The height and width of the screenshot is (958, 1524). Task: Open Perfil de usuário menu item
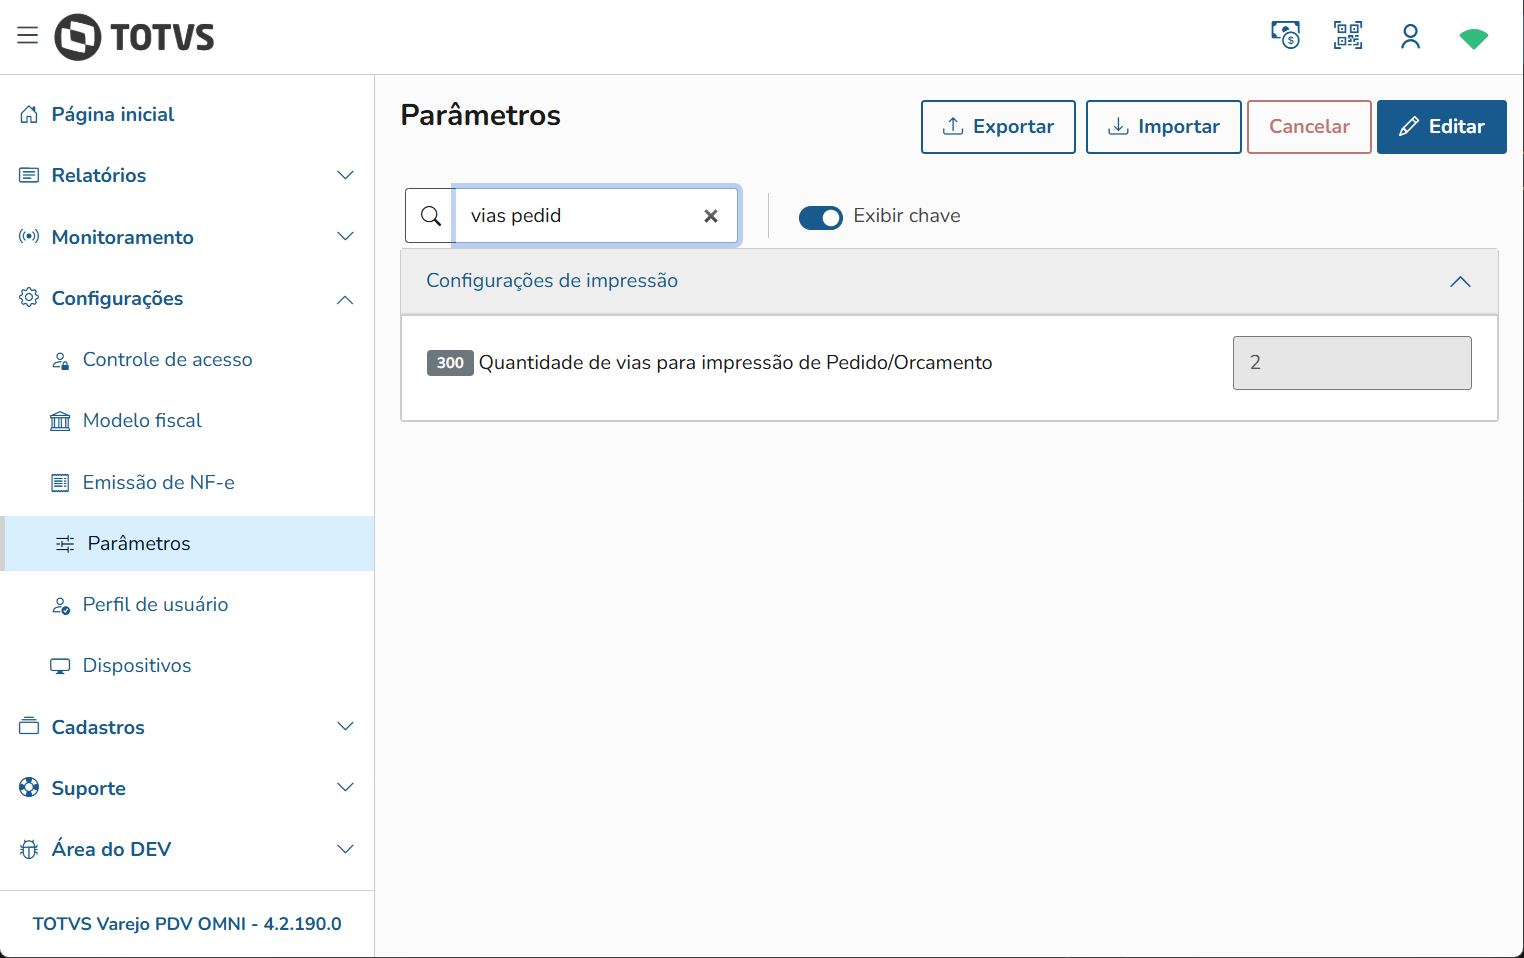155,604
